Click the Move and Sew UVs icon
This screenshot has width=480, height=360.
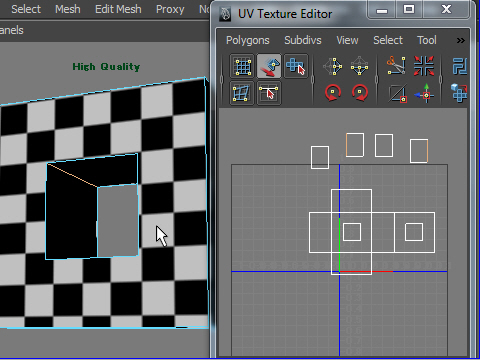pyautogui.click(x=424, y=93)
